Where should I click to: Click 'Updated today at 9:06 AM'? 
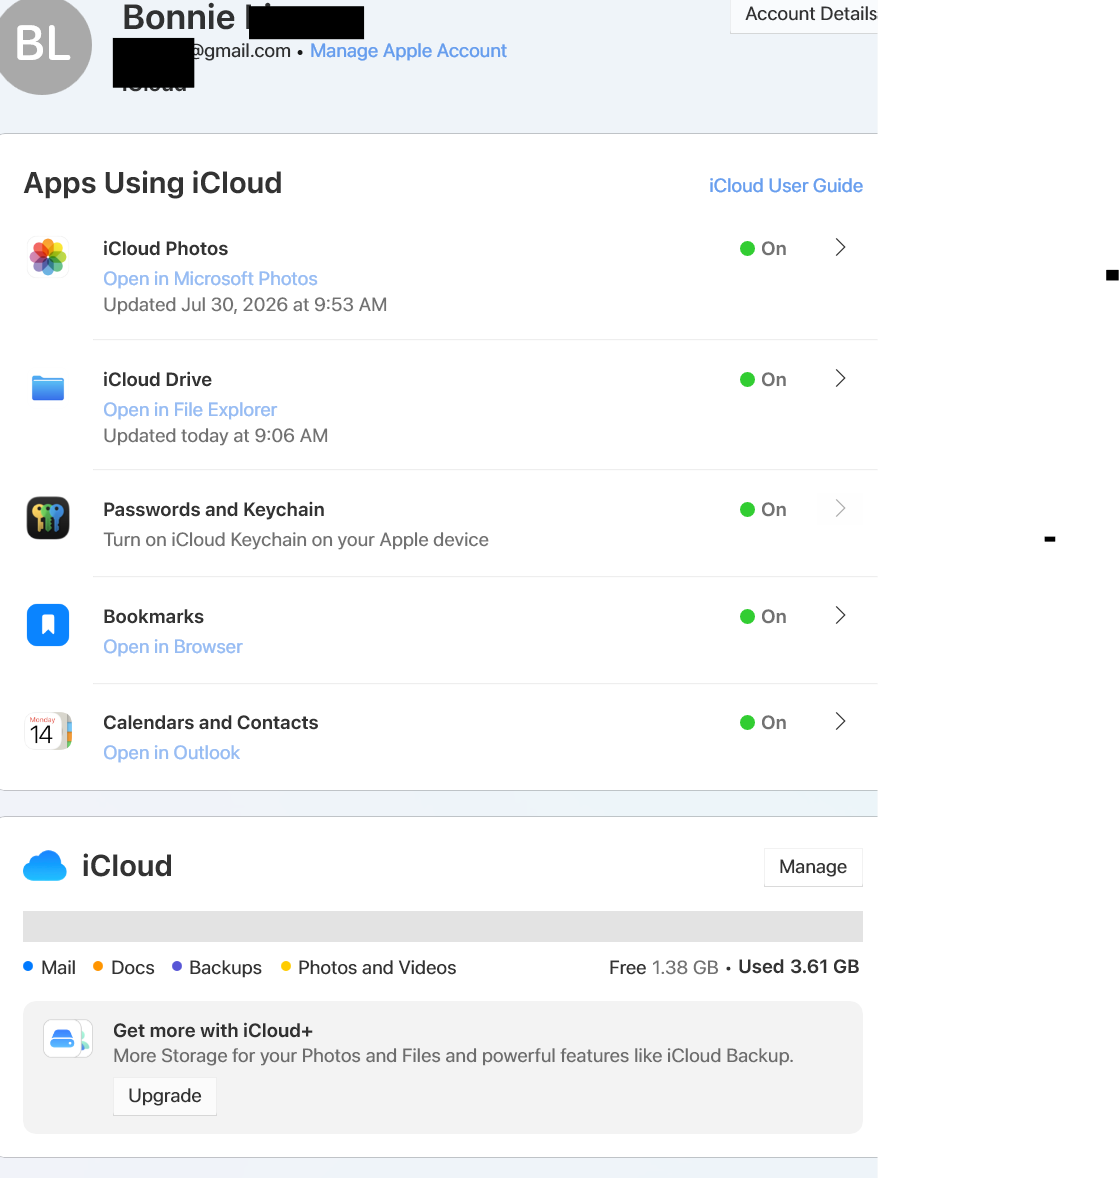pyautogui.click(x=216, y=436)
